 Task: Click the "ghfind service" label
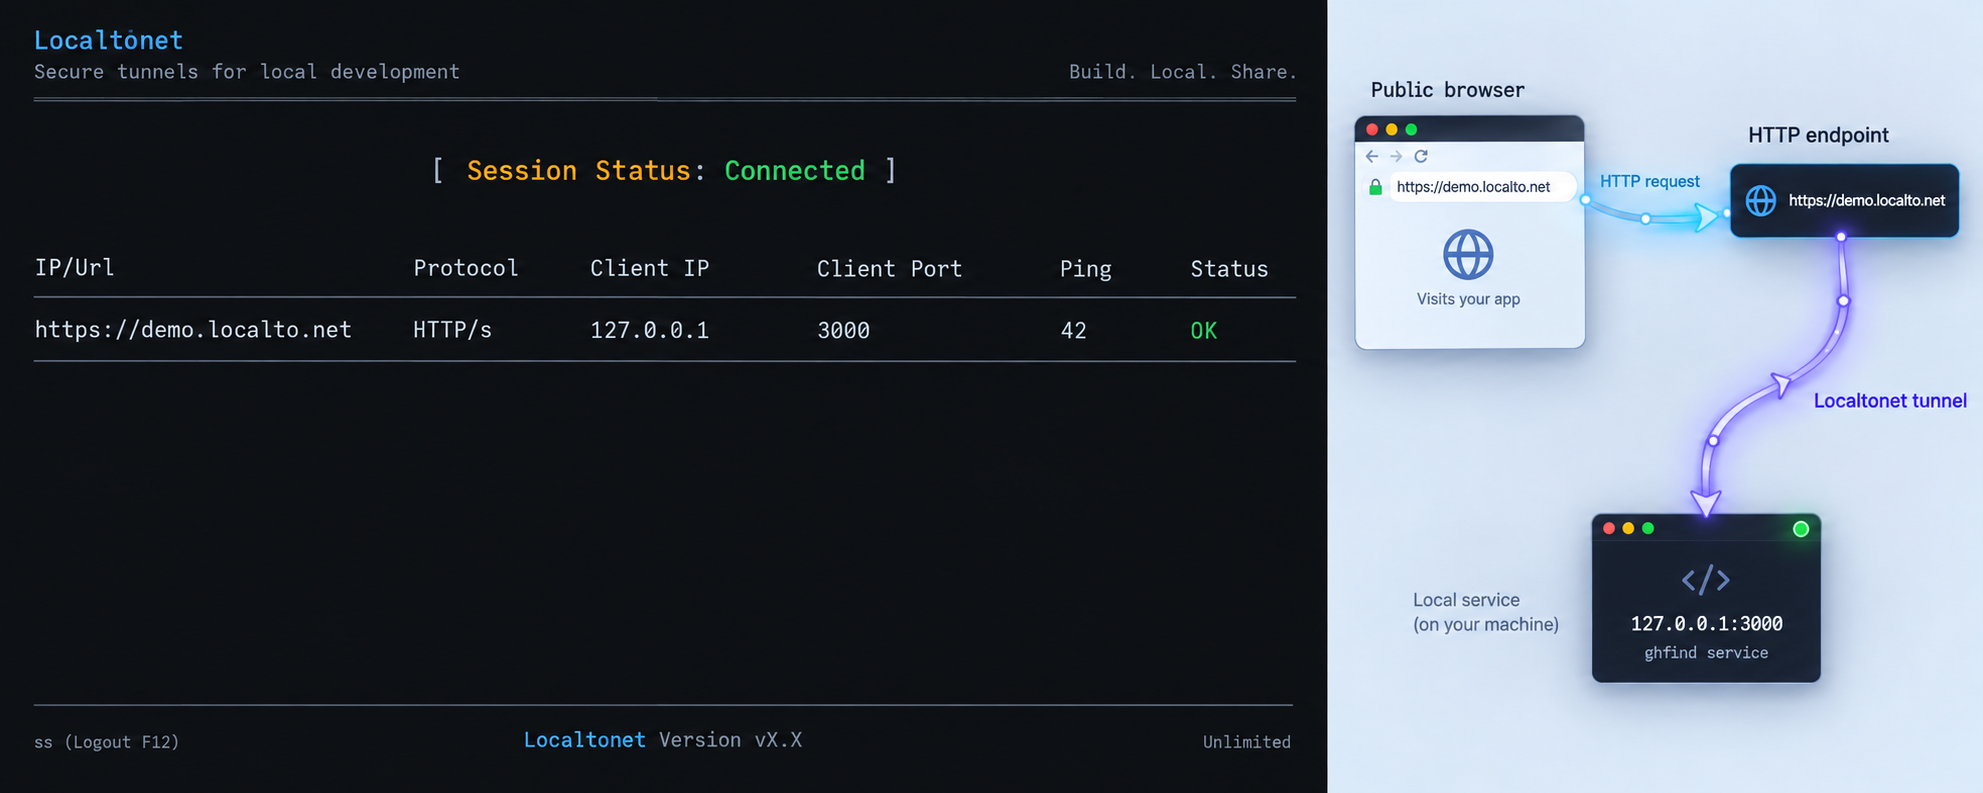[1706, 653]
